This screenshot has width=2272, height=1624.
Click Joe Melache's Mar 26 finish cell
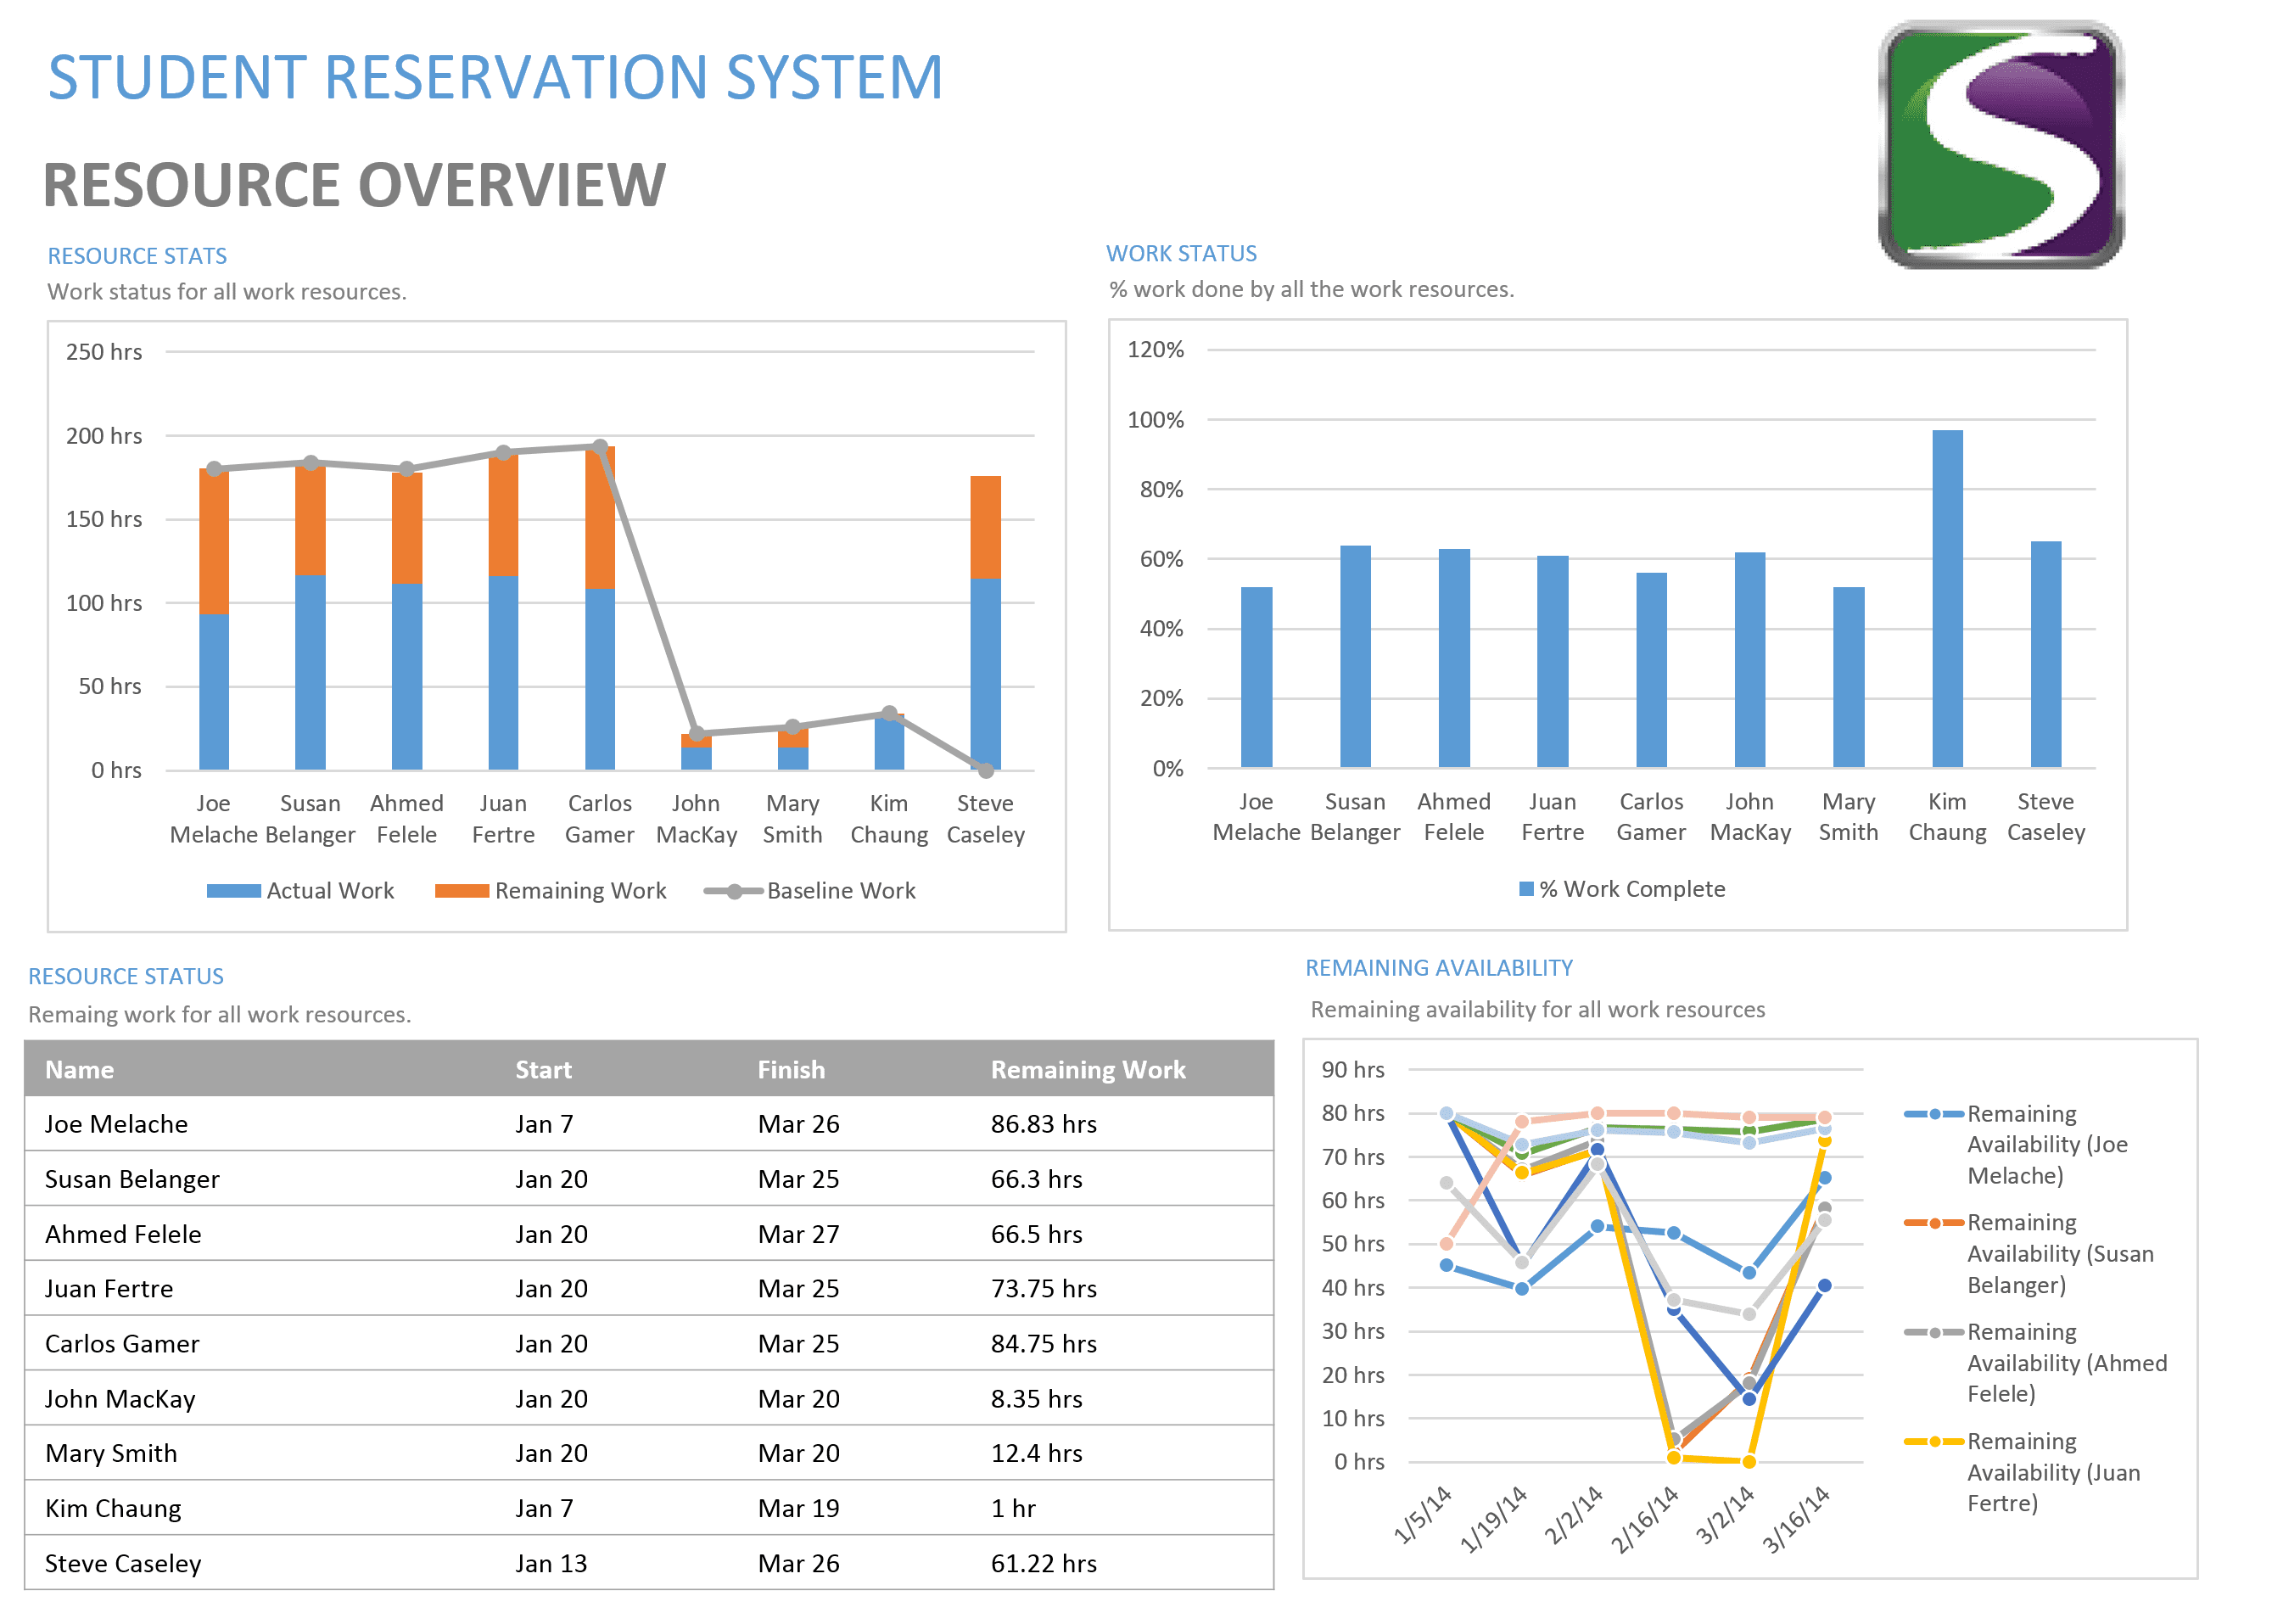click(x=798, y=1124)
